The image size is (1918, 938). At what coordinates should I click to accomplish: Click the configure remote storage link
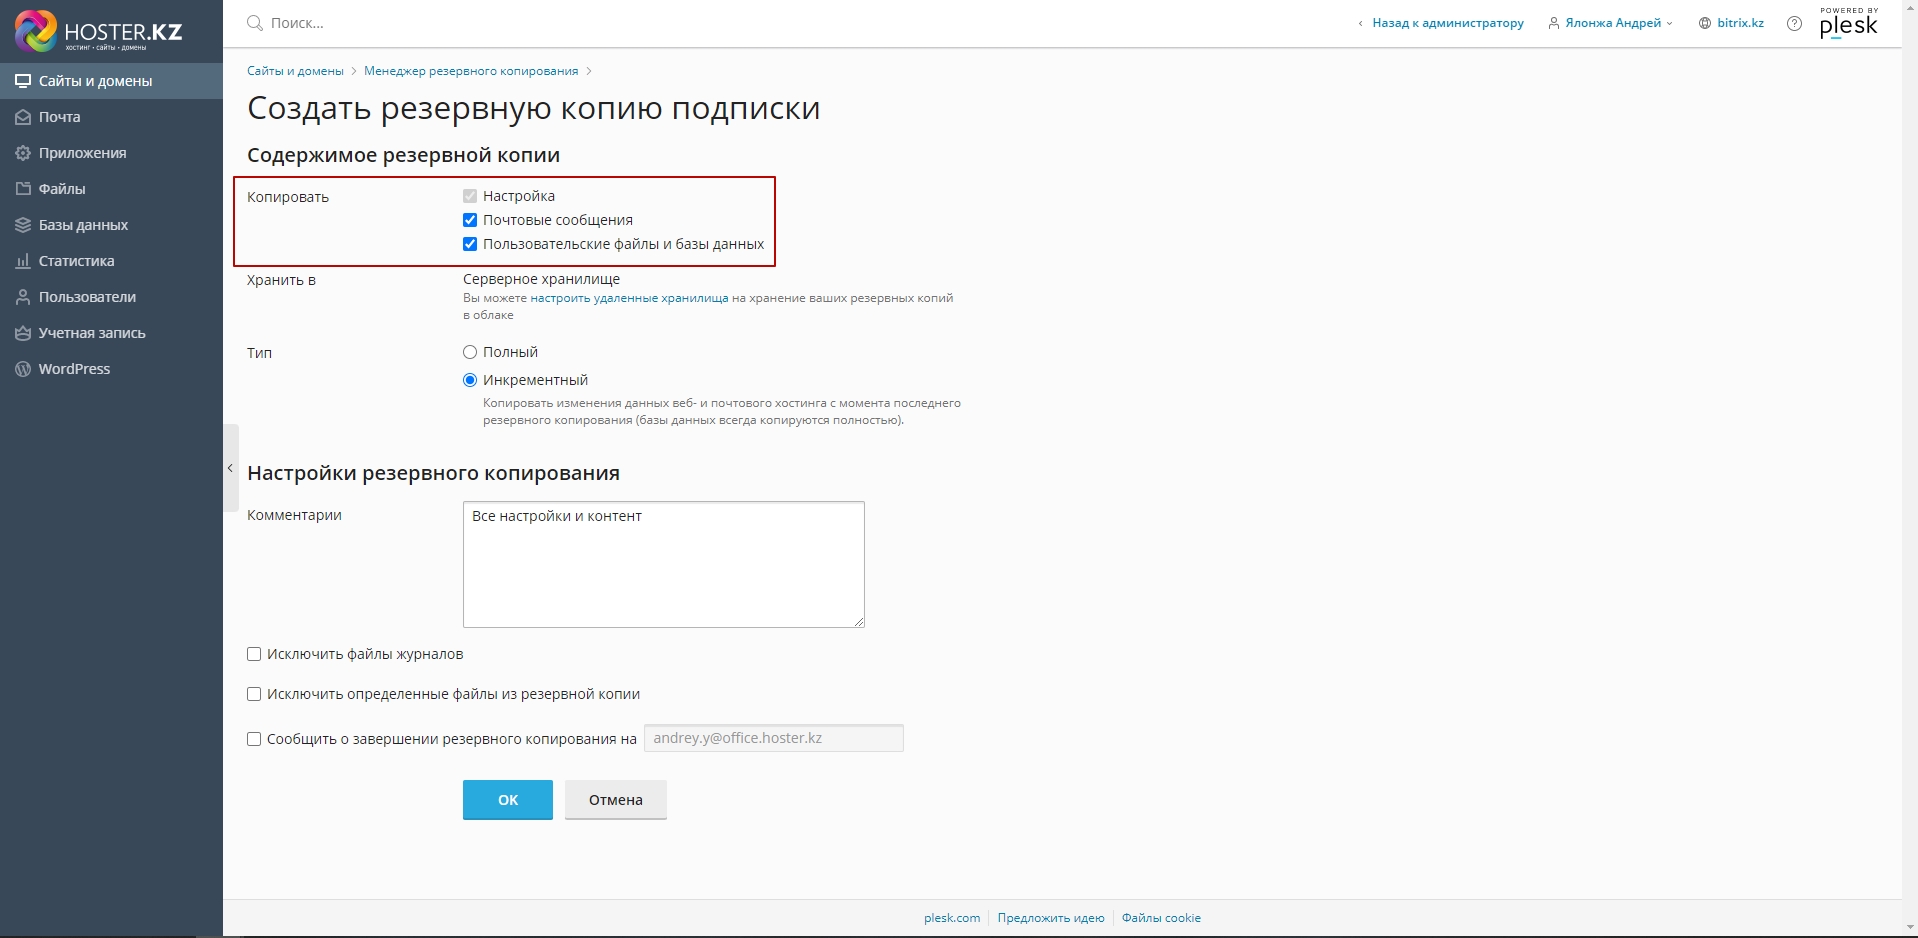point(629,298)
